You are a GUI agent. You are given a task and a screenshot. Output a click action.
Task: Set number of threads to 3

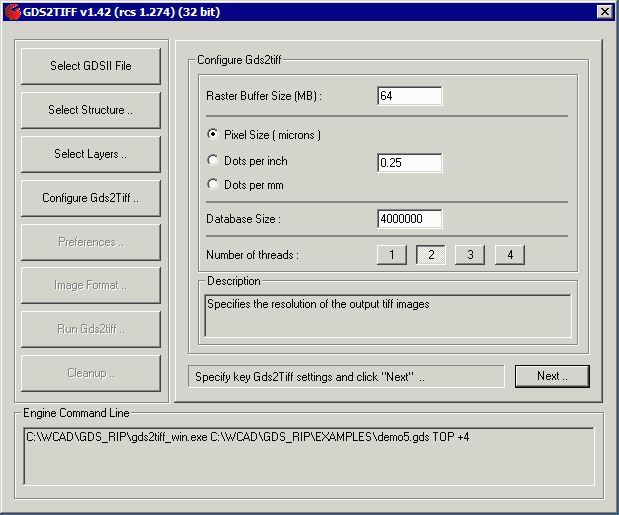tap(470, 255)
